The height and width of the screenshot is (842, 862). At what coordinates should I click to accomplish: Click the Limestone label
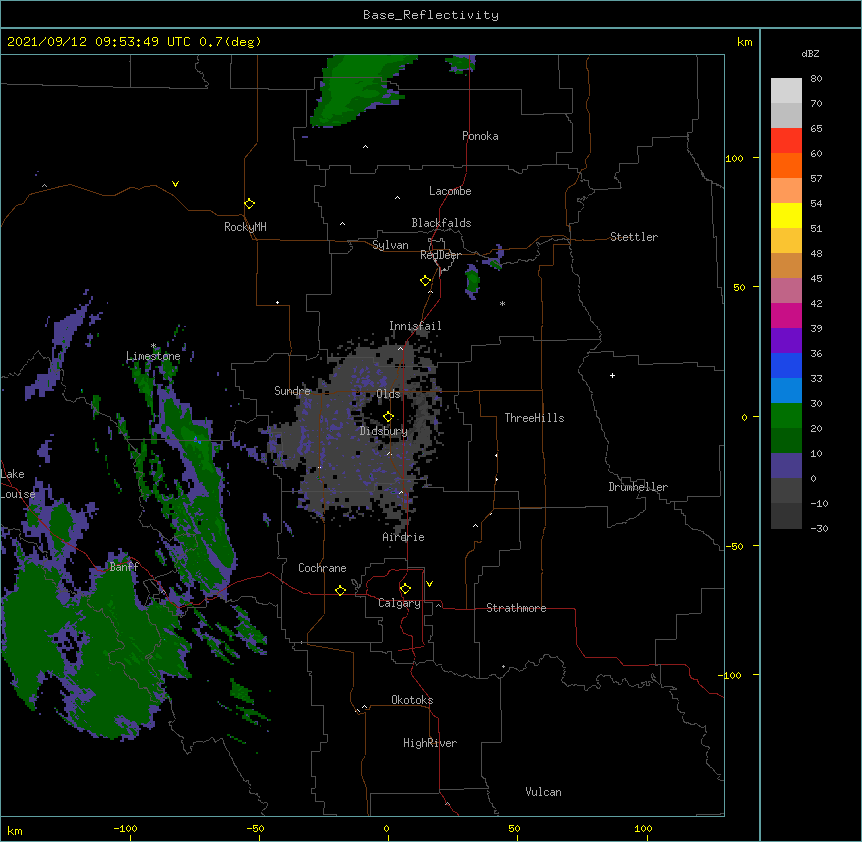[153, 356]
